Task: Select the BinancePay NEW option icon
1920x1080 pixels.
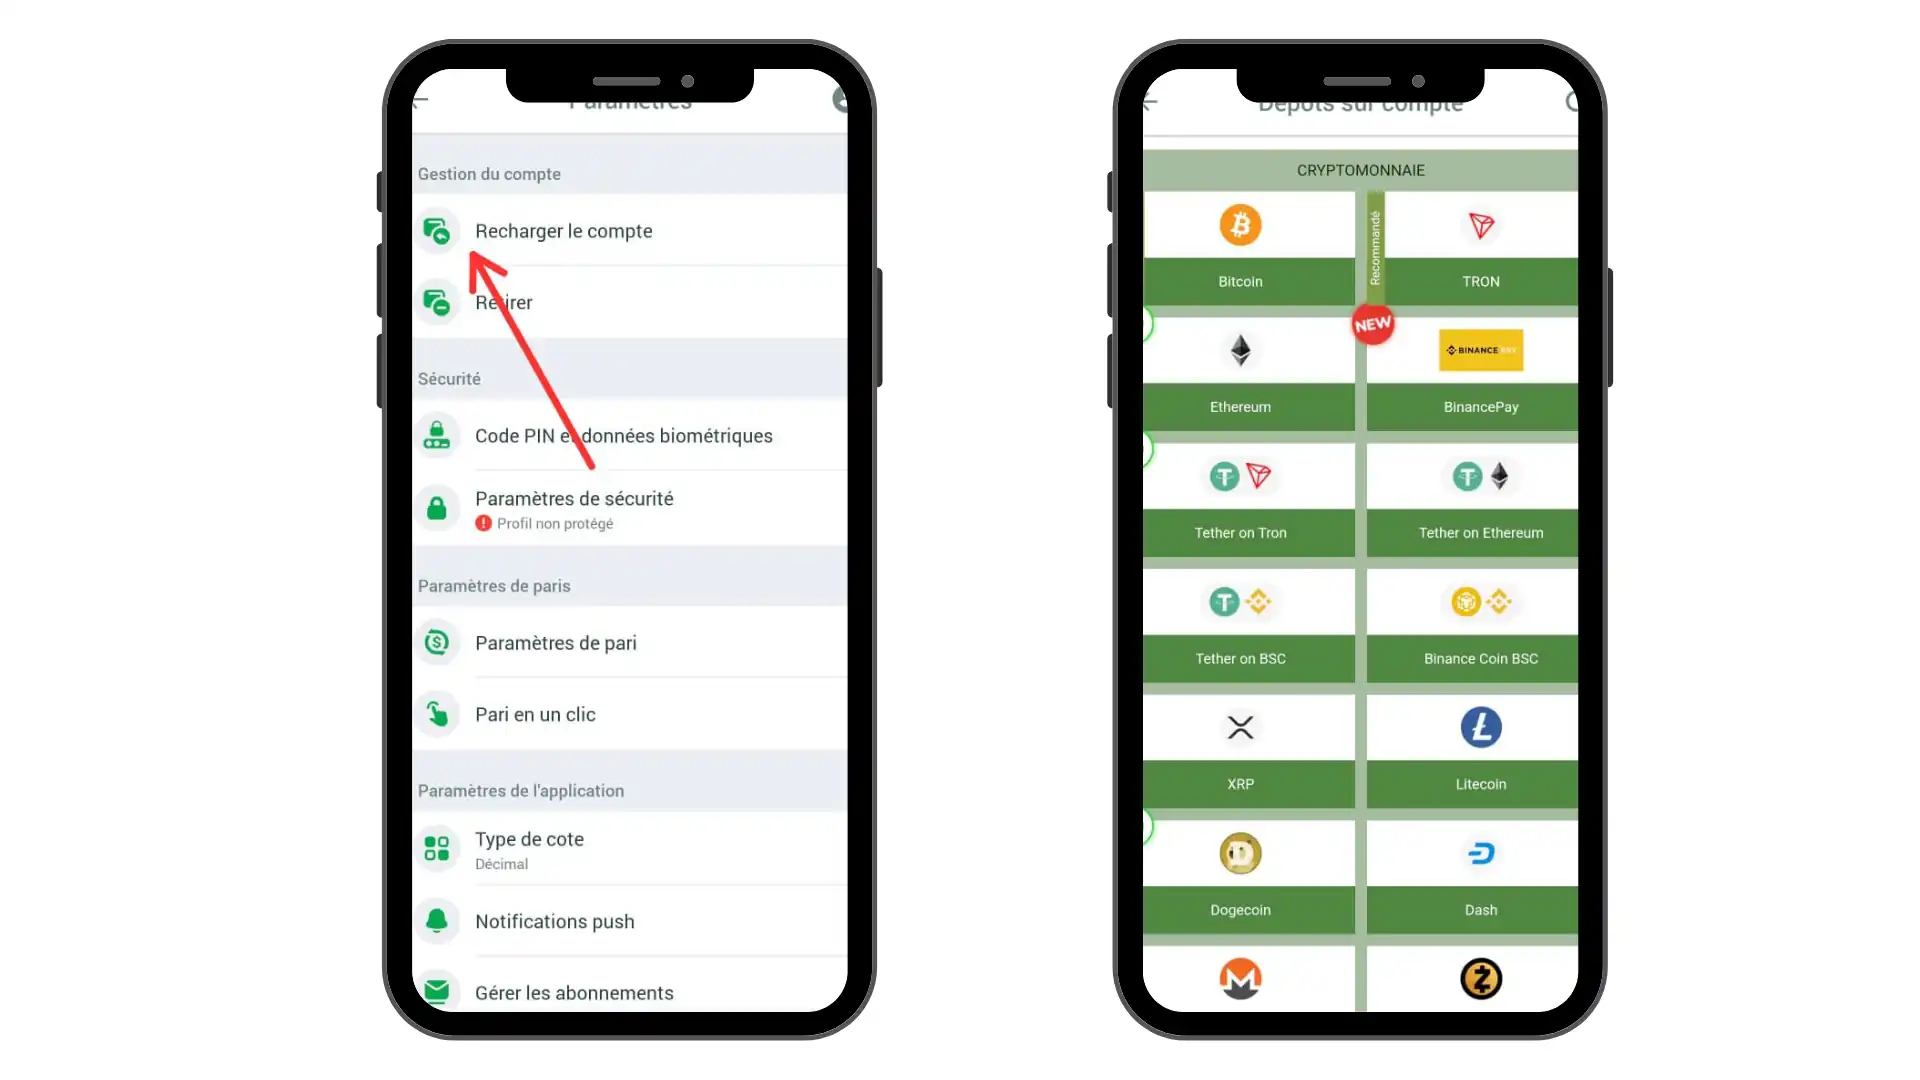Action: tap(1480, 349)
